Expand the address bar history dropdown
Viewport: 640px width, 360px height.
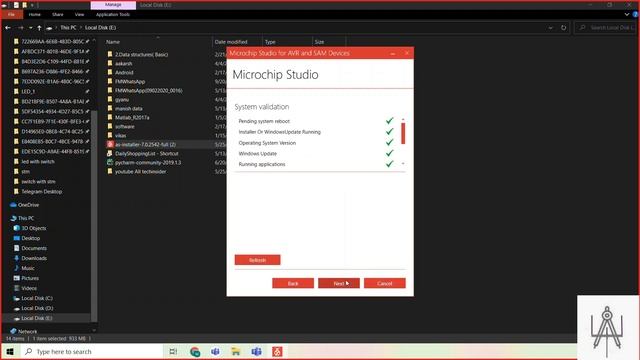point(551,28)
